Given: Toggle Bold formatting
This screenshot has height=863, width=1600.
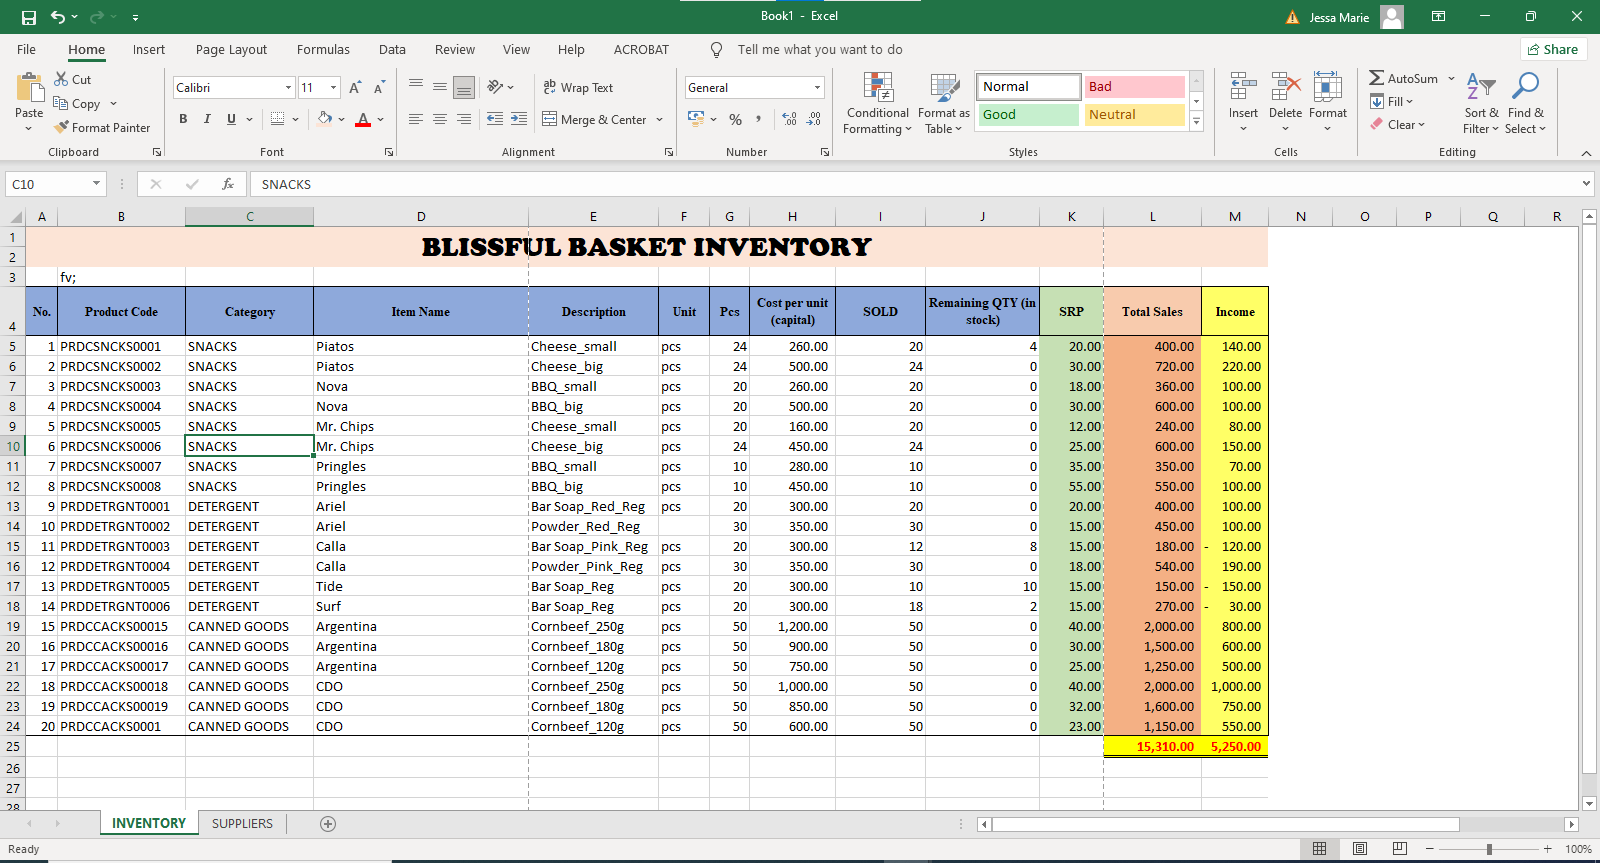Looking at the screenshot, I should pos(183,119).
